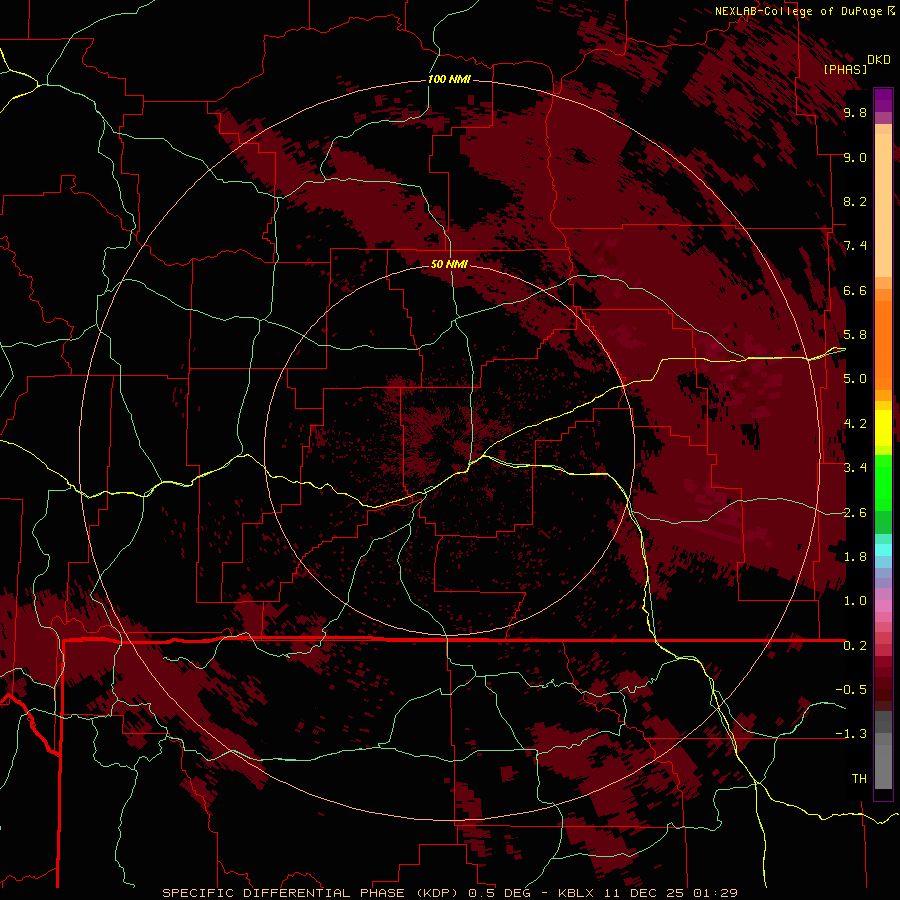Click the KBLX station identifier
900x900 pixels.
[576, 893]
